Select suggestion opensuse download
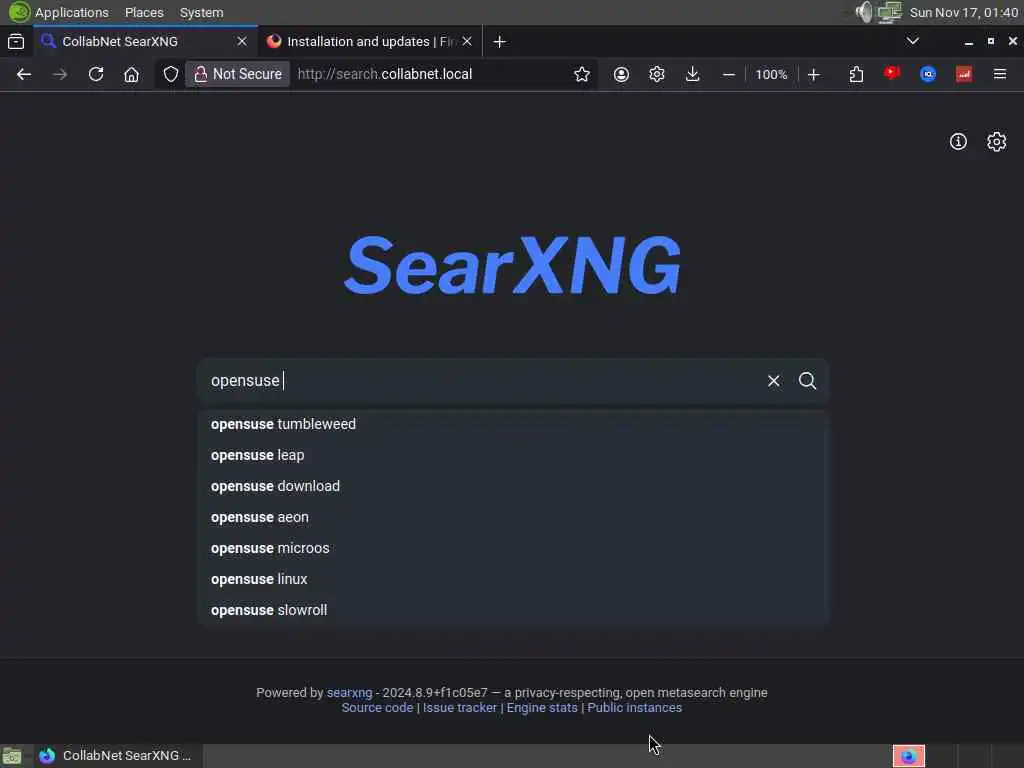The width and height of the screenshot is (1024, 768). point(513,487)
